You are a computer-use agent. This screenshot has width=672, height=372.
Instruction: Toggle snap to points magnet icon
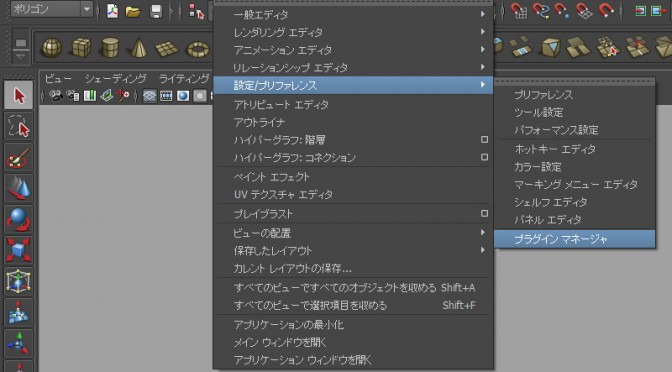562,10
